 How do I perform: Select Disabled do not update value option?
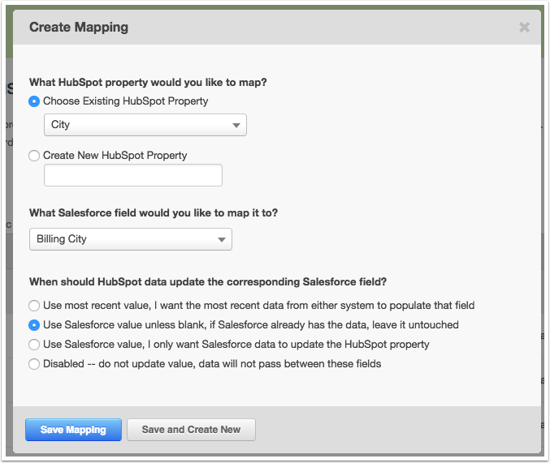point(34,364)
